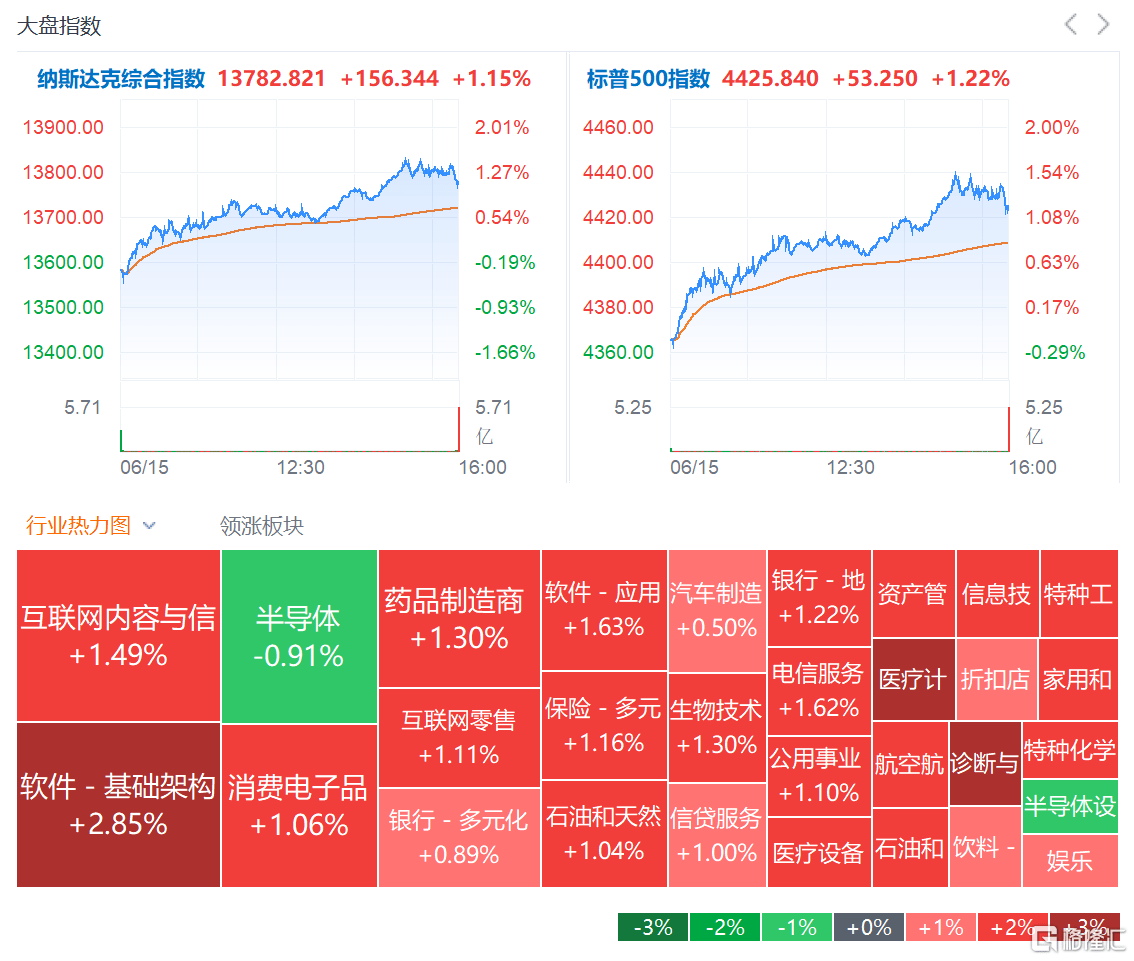Screen dimensions: 1134x961
Task: Click the 大盘指数 section header
Action: (x=57, y=26)
